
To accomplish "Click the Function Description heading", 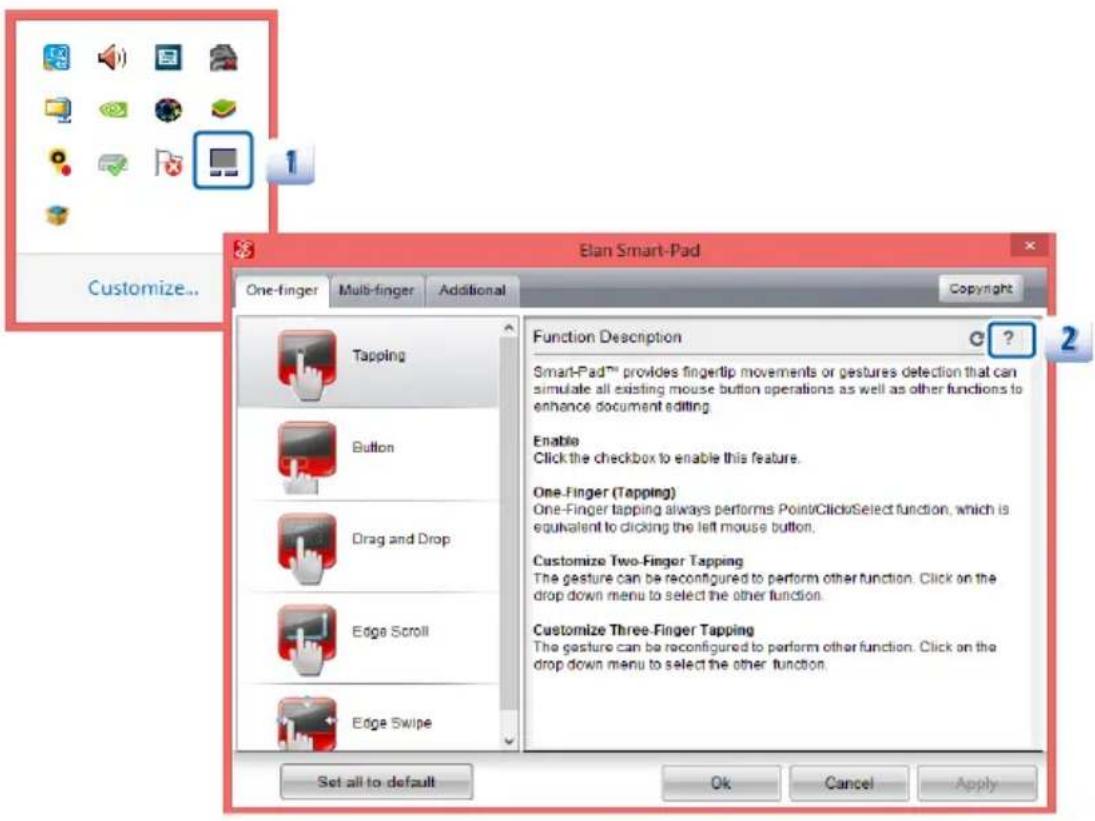I will coord(607,337).
